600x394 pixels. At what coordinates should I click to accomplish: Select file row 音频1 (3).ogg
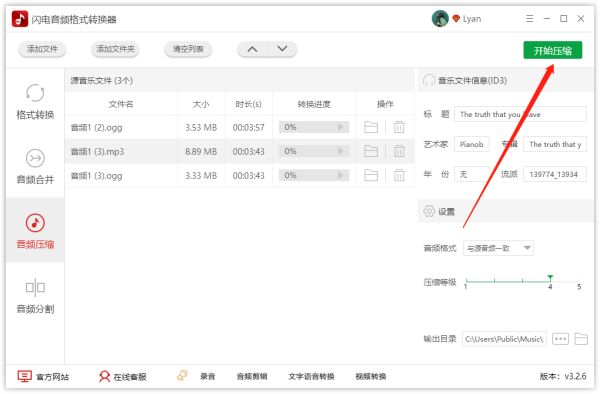tap(240, 175)
